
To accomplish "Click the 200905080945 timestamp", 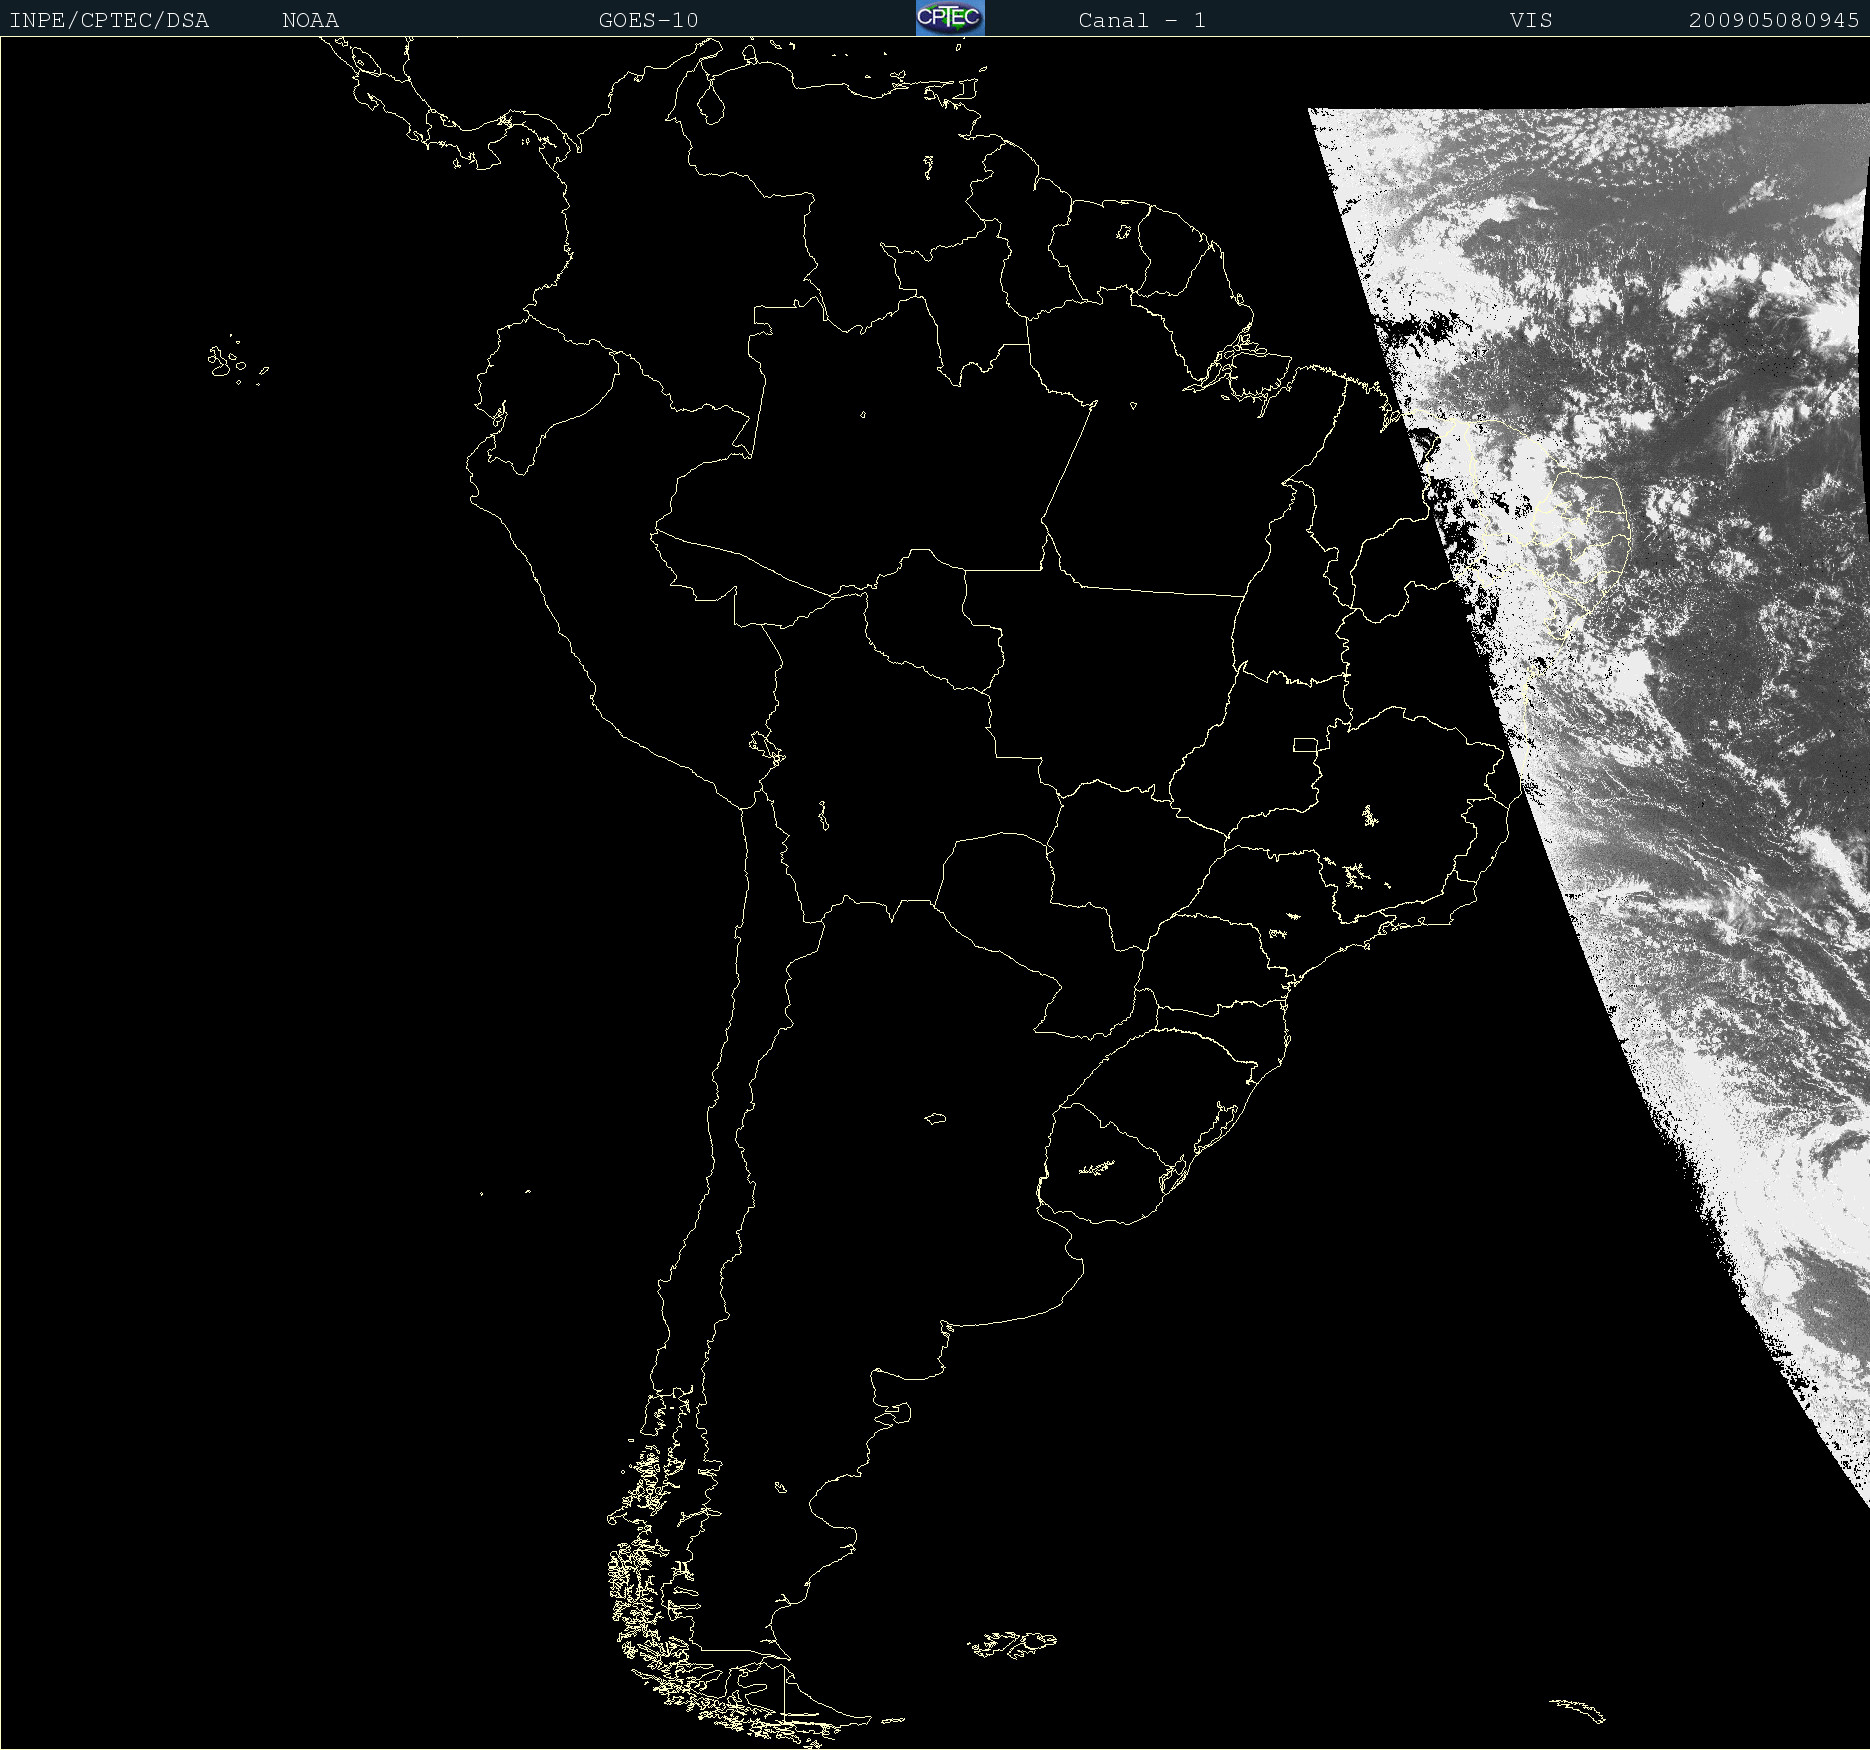I will click(x=1774, y=20).
